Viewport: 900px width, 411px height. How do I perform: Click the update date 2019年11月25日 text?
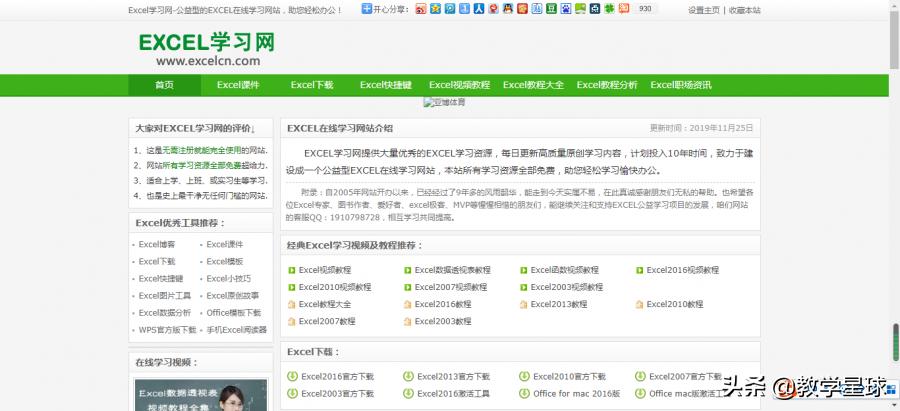point(721,128)
